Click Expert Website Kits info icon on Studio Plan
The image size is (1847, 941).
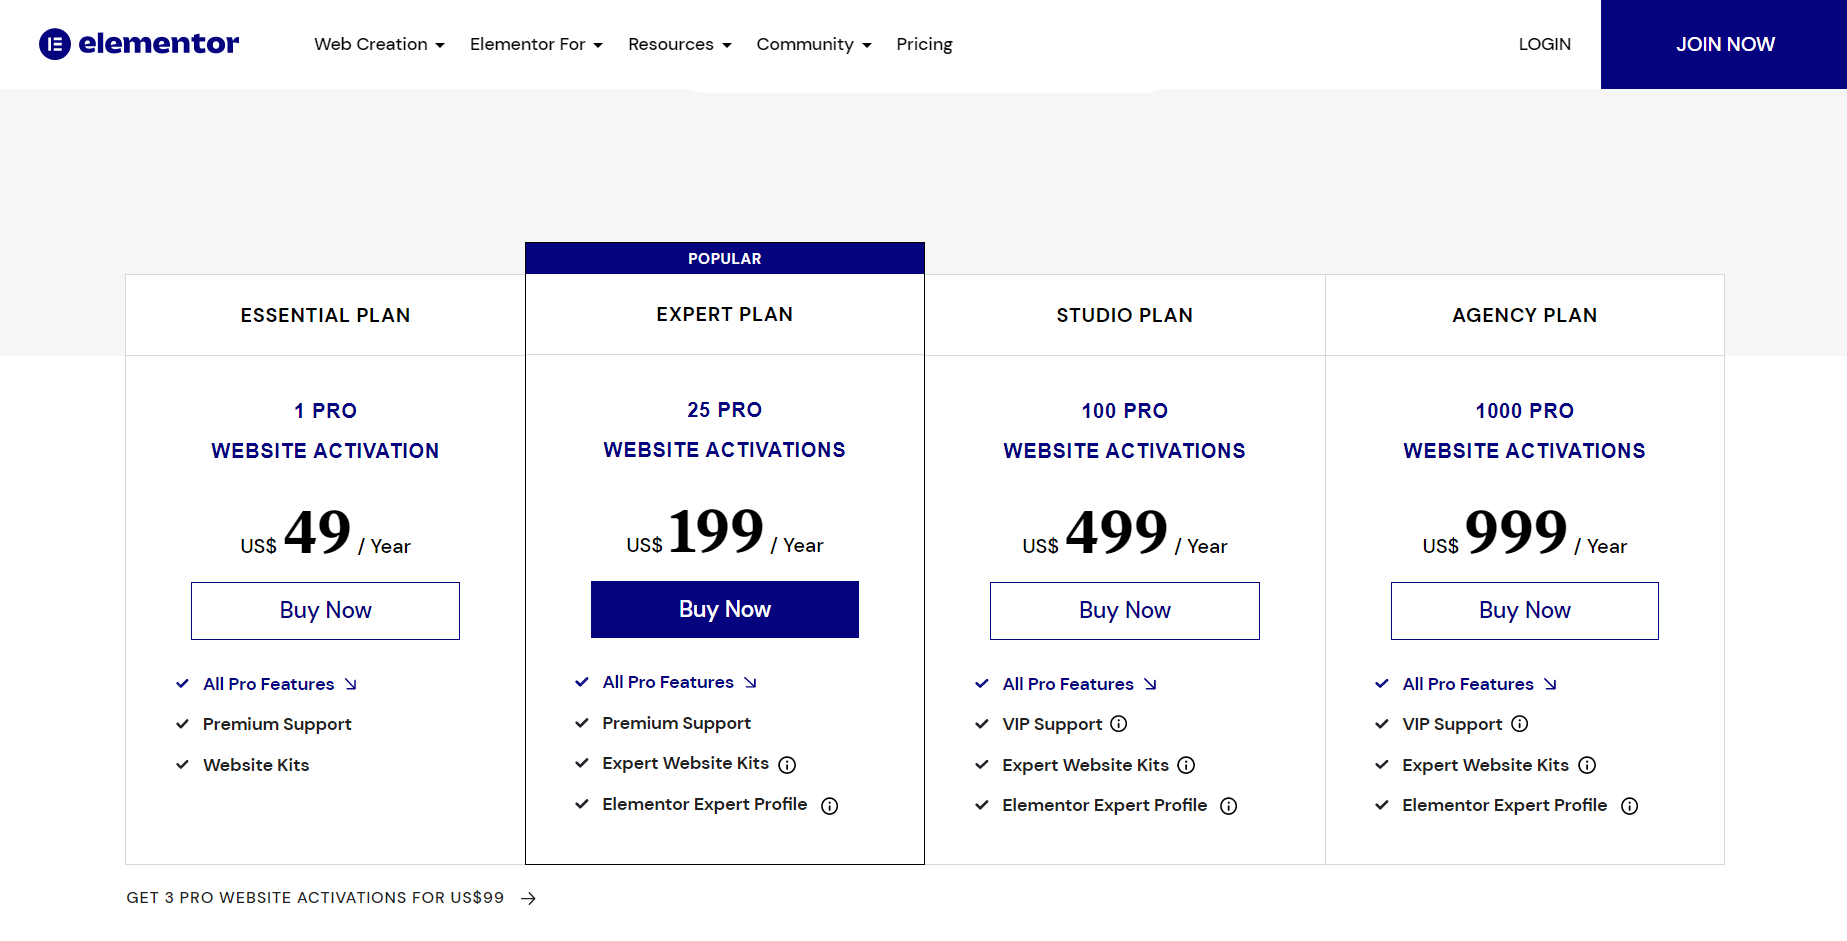coord(1186,765)
